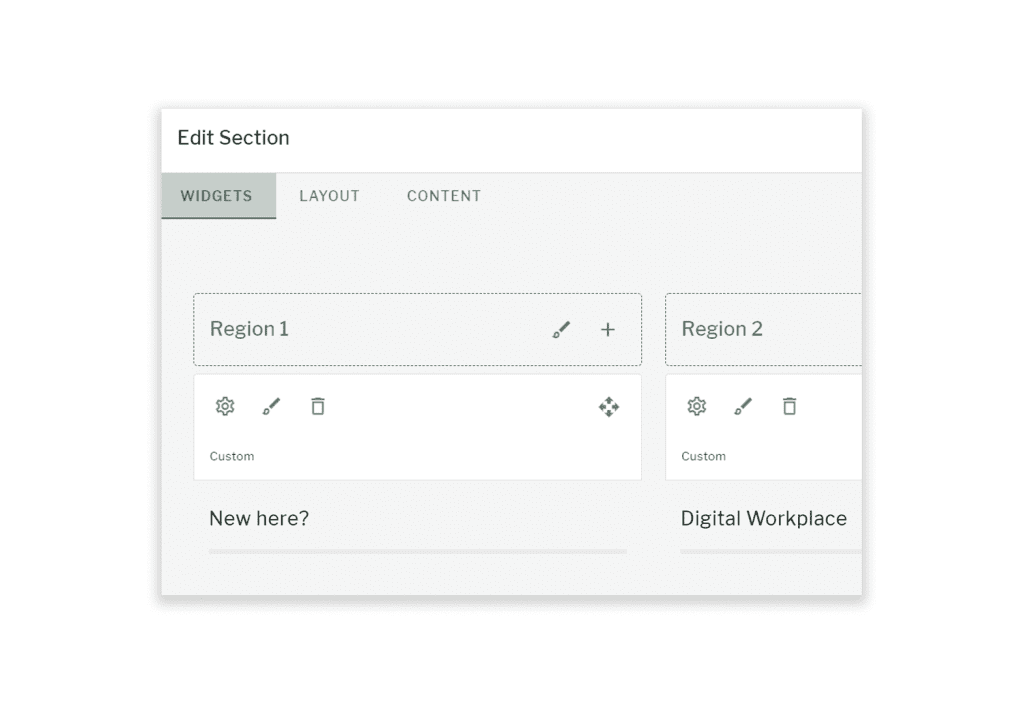
Task: Click the brush icon of Region 1 Custom widget
Action: (271, 406)
